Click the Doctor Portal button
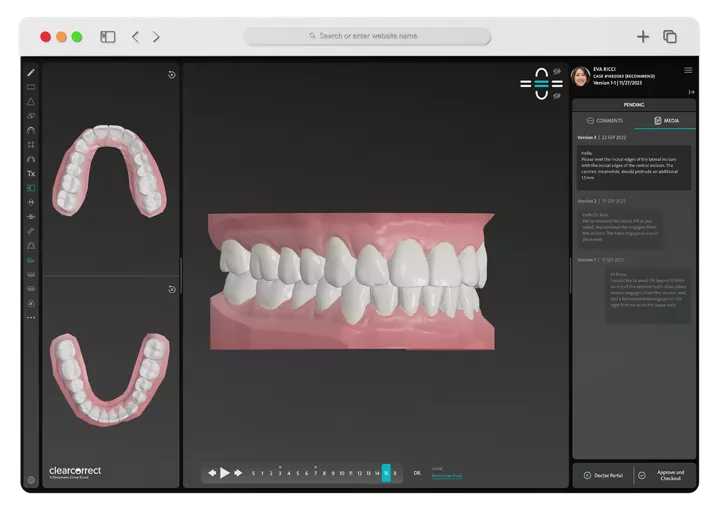Screen dimensions: 720x513 point(602,475)
